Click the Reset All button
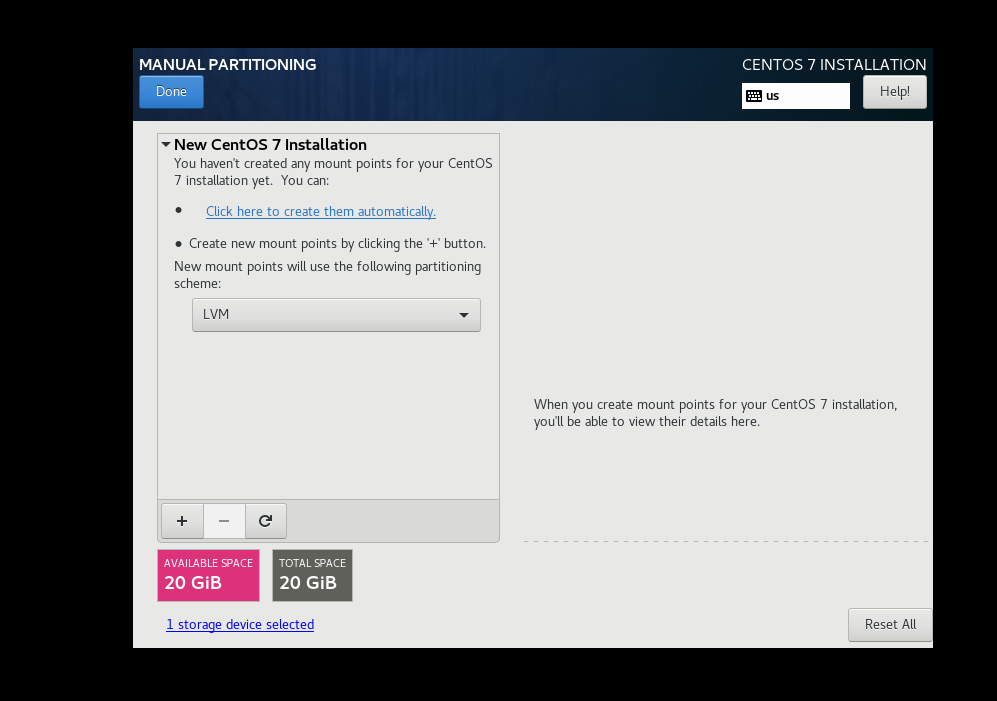997x701 pixels. click(x=890, y=625)
